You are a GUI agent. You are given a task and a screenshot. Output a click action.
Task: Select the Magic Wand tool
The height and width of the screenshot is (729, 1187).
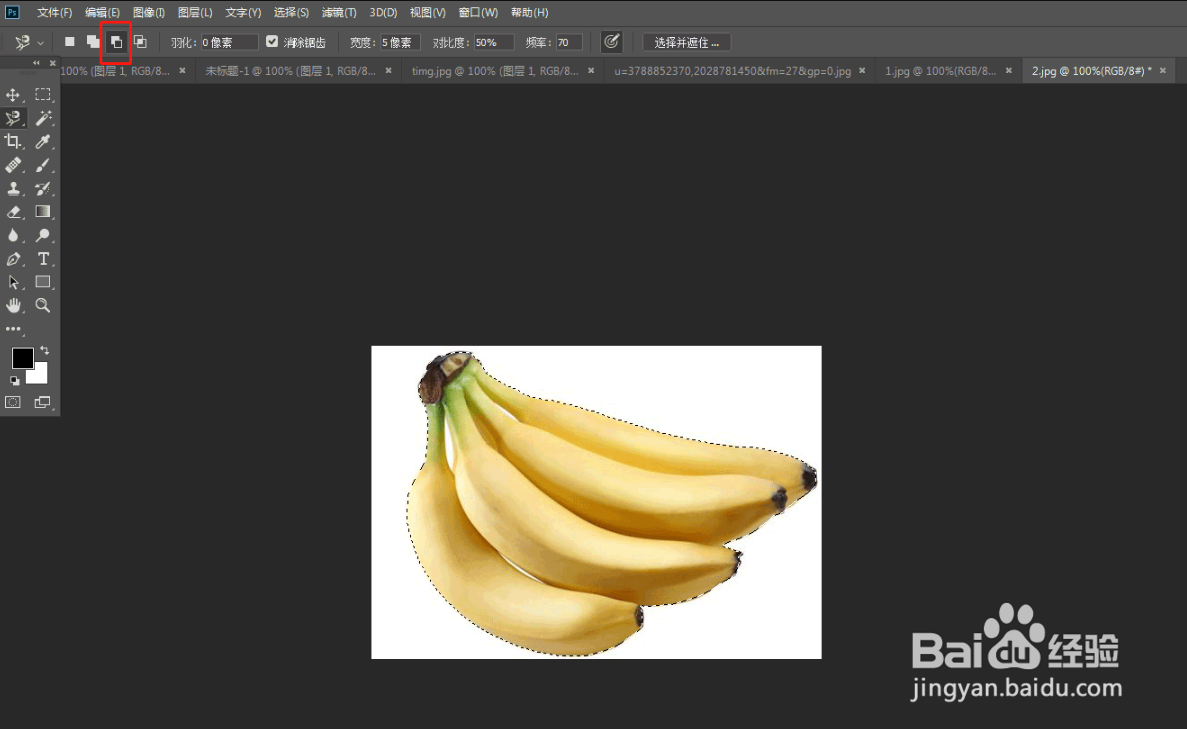[x=43, y=118]
